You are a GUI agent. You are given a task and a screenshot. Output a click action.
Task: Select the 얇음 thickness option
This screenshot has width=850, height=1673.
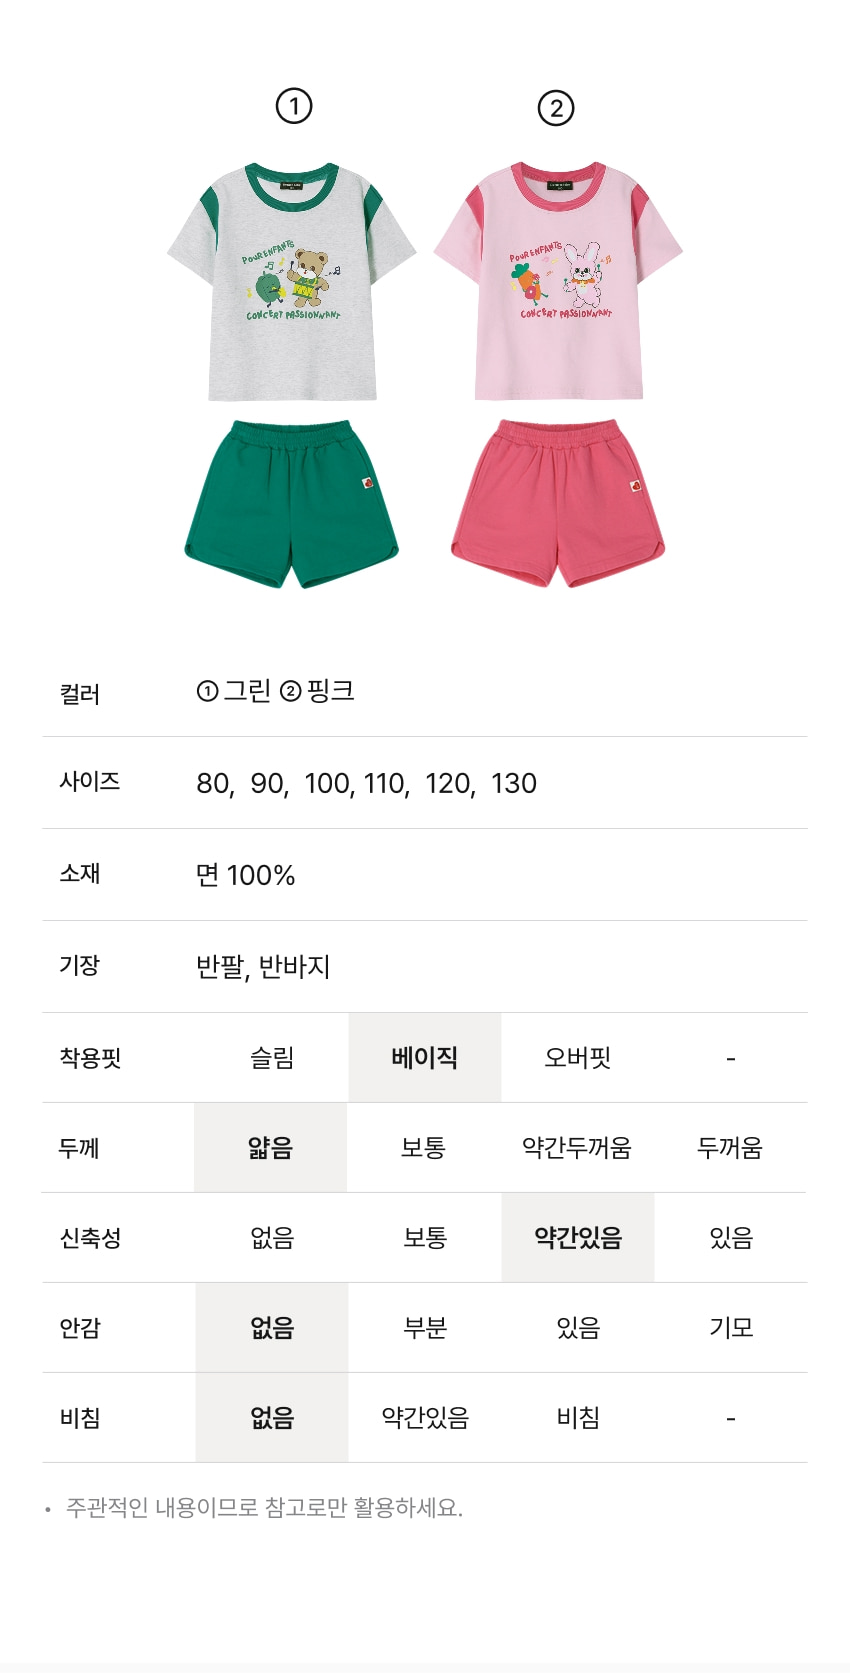click(271, 1147)
